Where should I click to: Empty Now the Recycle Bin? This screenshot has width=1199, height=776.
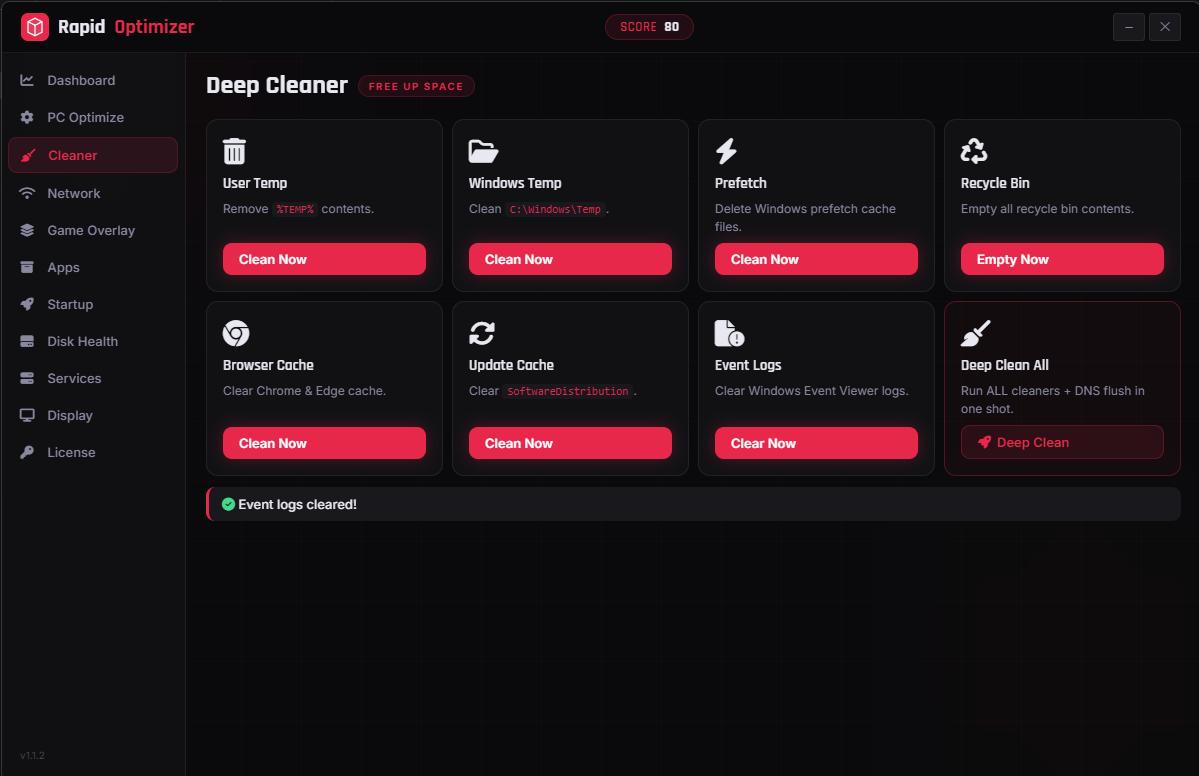[x=1062, y=259]
